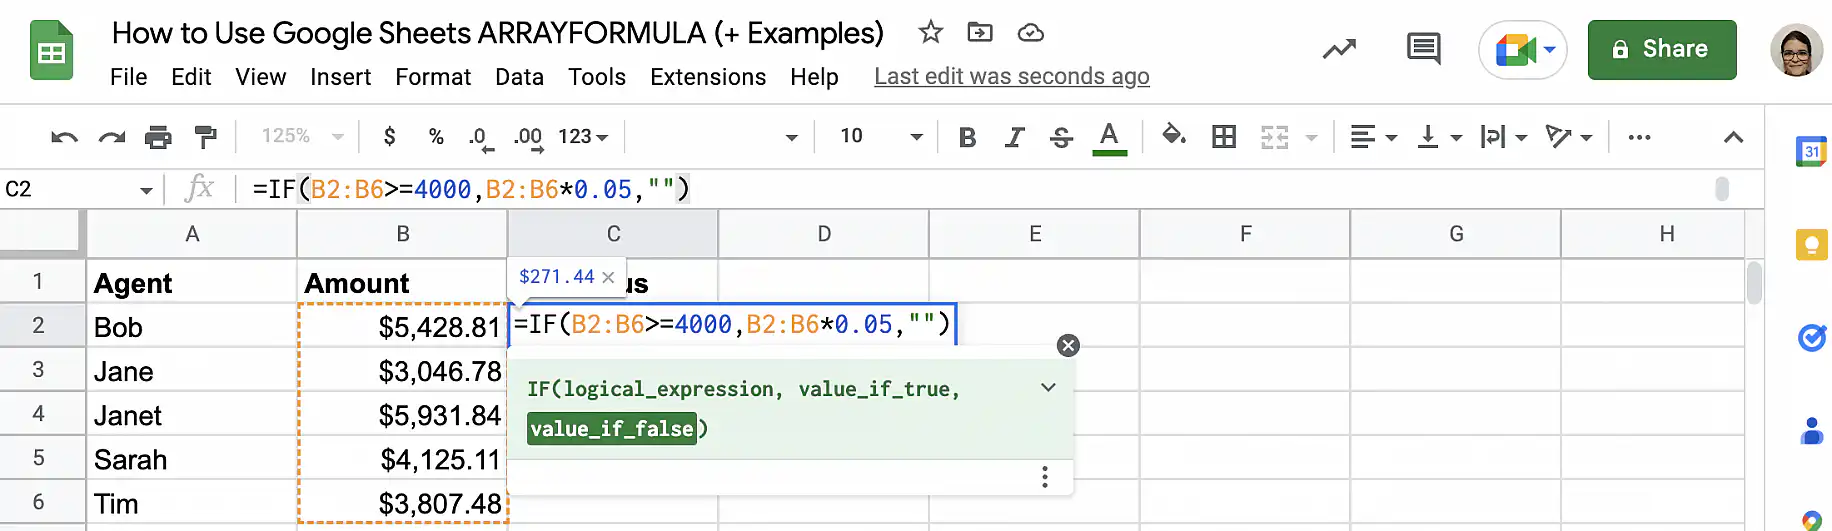The height and width of the screenshot is (531, 1832).
Task: Open 'Last edit was seconds ago' link
Action: coord(1011,76)
